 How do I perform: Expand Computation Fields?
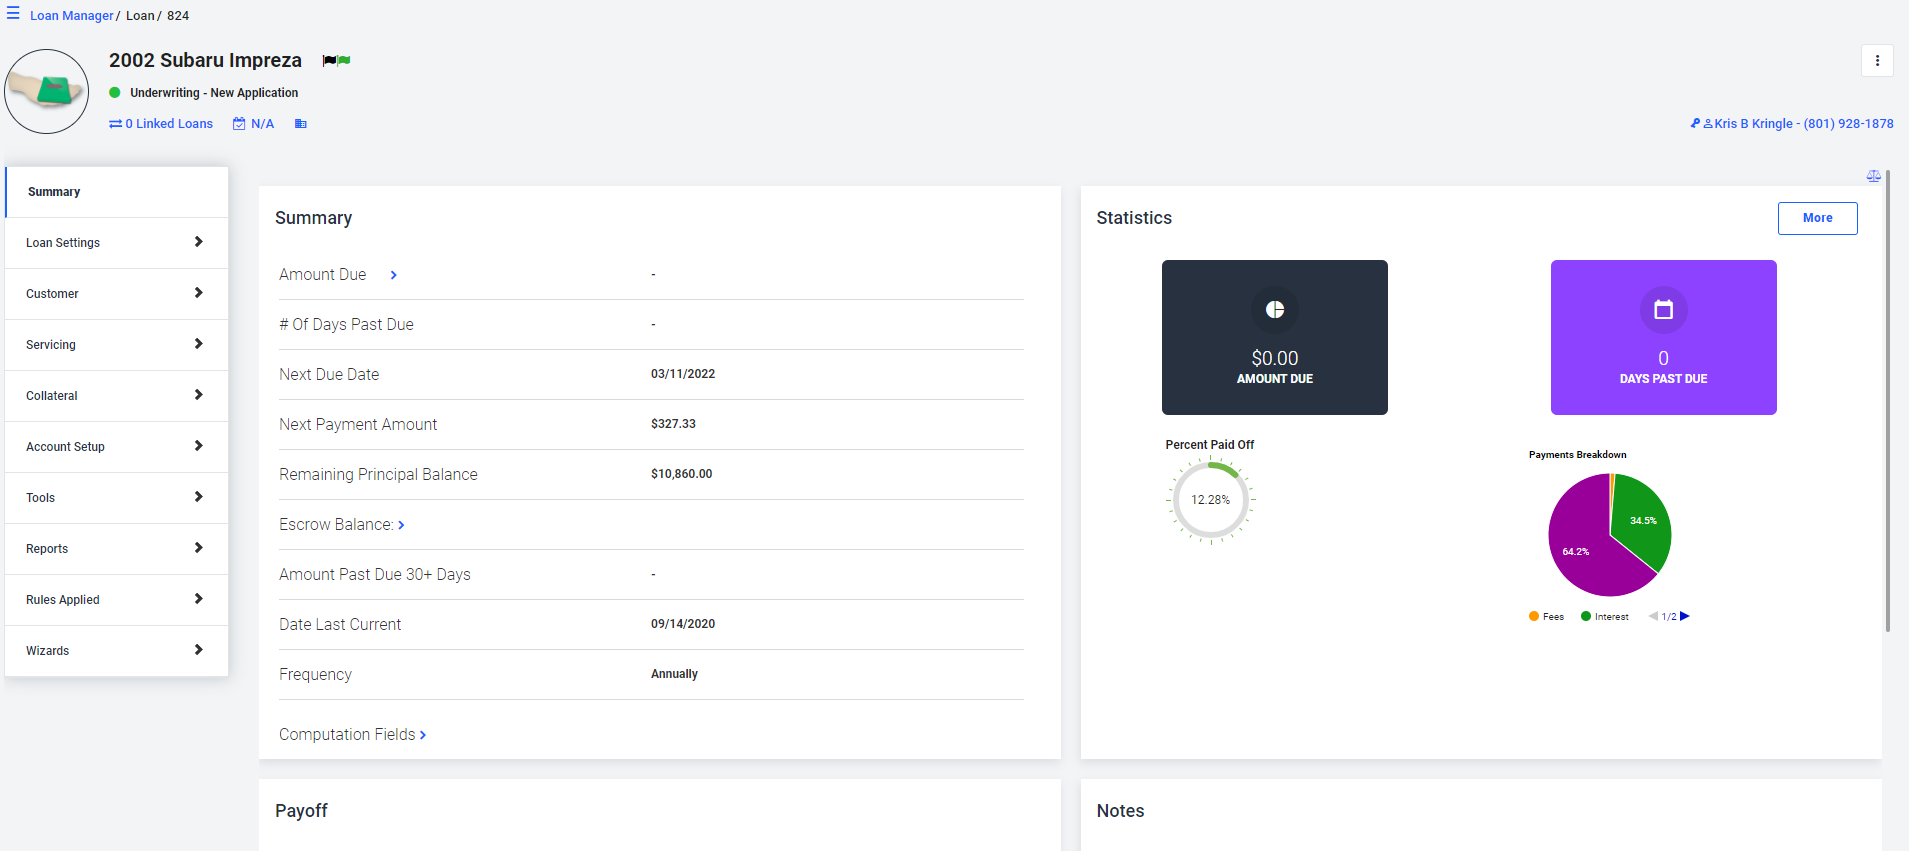pos(423,735)
